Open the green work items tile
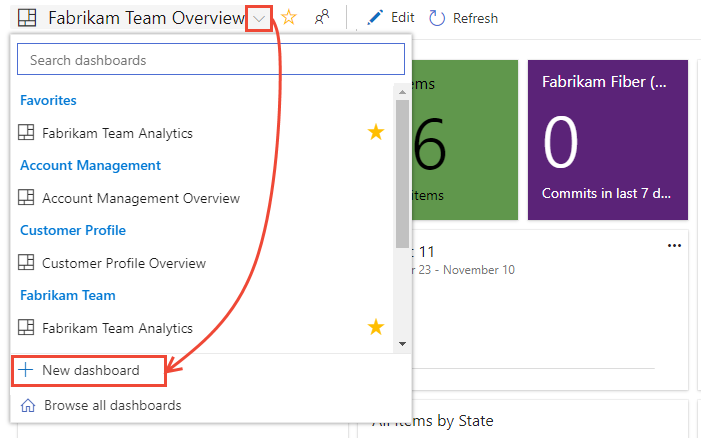 [x=465, y=140]
